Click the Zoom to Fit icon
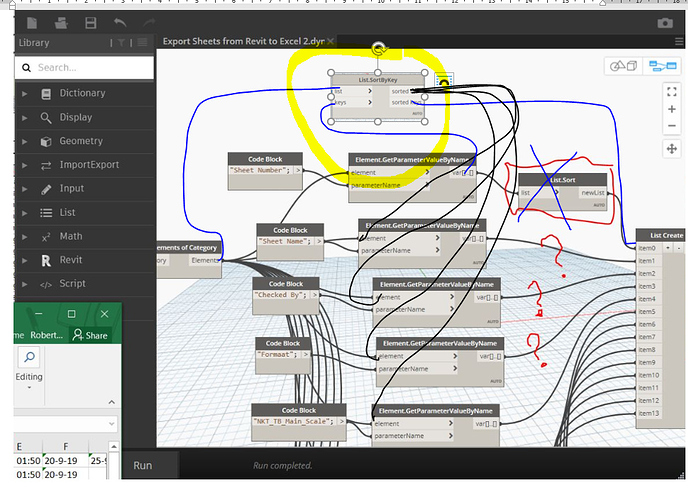The width and height of the screenshot is (688, 500). pos(671,92)
